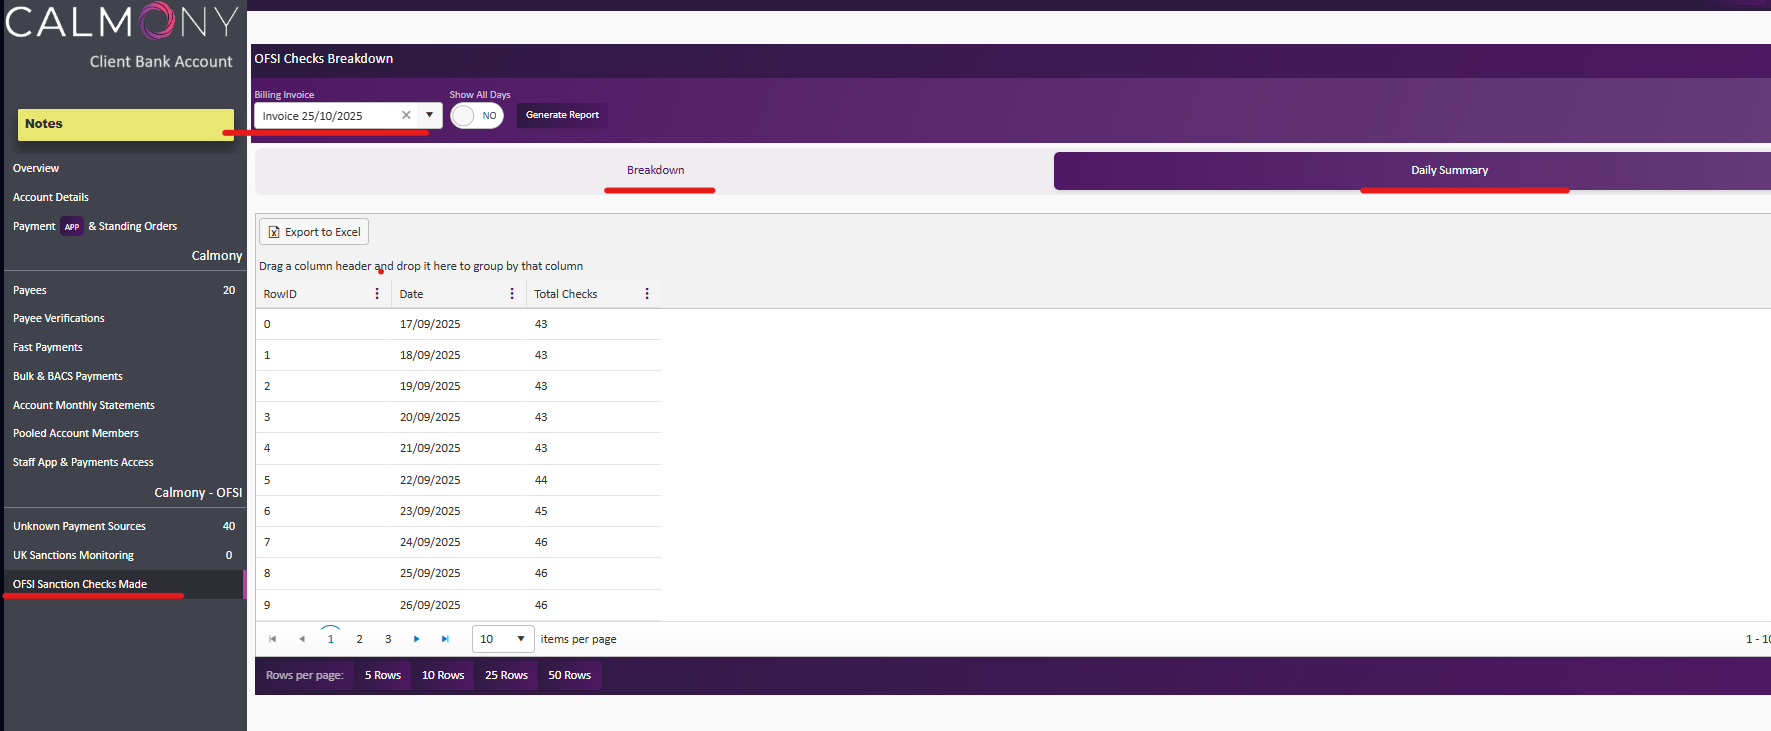The width and height of the screenshot is (1771, 731).
Task: Open the Date column options menu
Action: pos(512,294)
